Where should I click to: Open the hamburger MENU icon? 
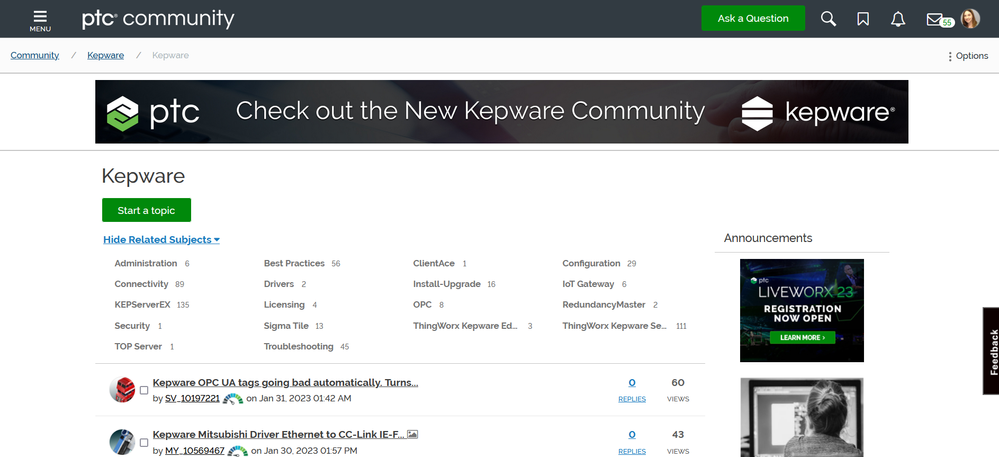click(x=40, y=20)
